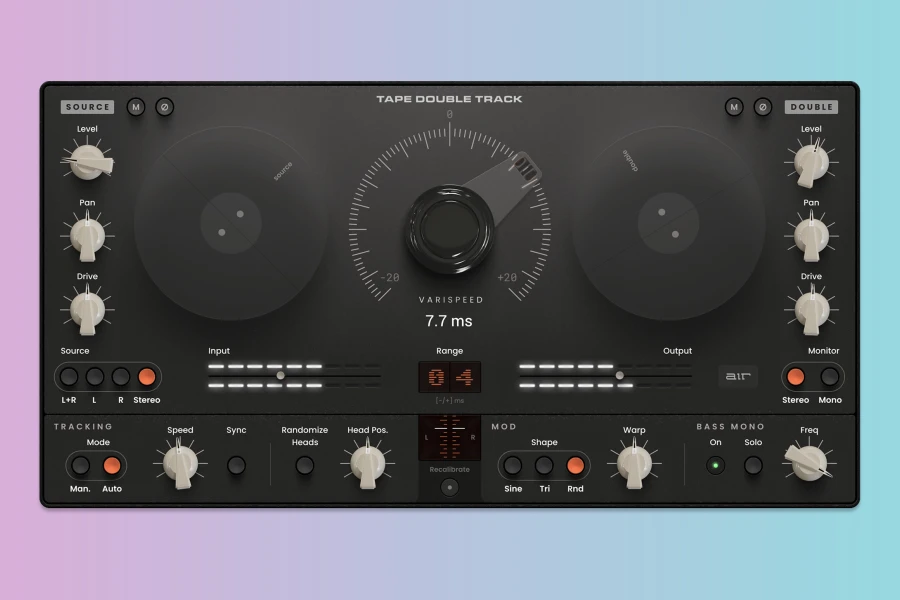This screenshot has height=600, width=900.
Task: Toggle Bass Mono On switch
Action: click(715, 465)
